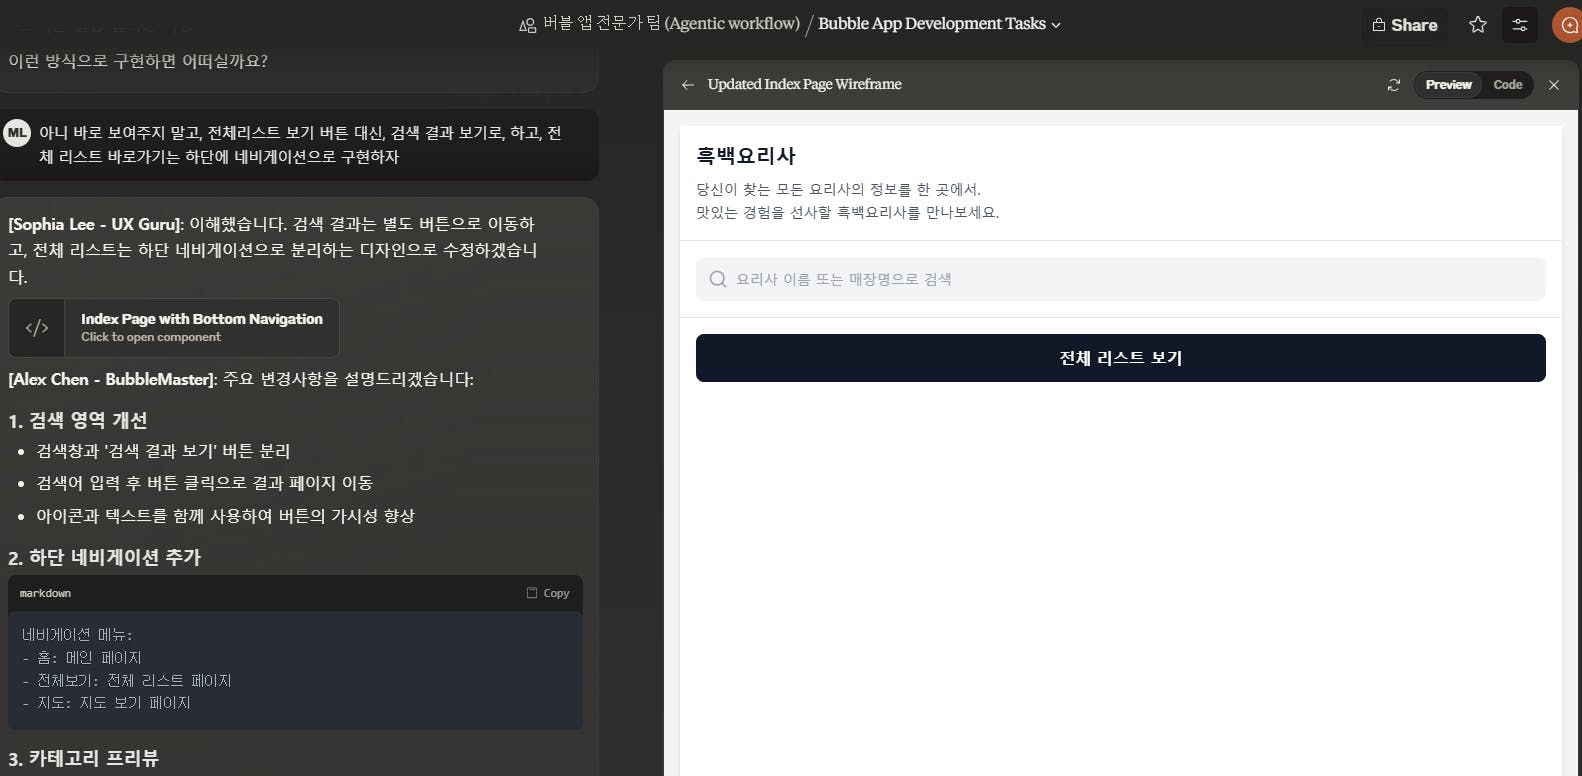Click the project team icon in header
Screen dimensions: 1582x776
(527, 25)
